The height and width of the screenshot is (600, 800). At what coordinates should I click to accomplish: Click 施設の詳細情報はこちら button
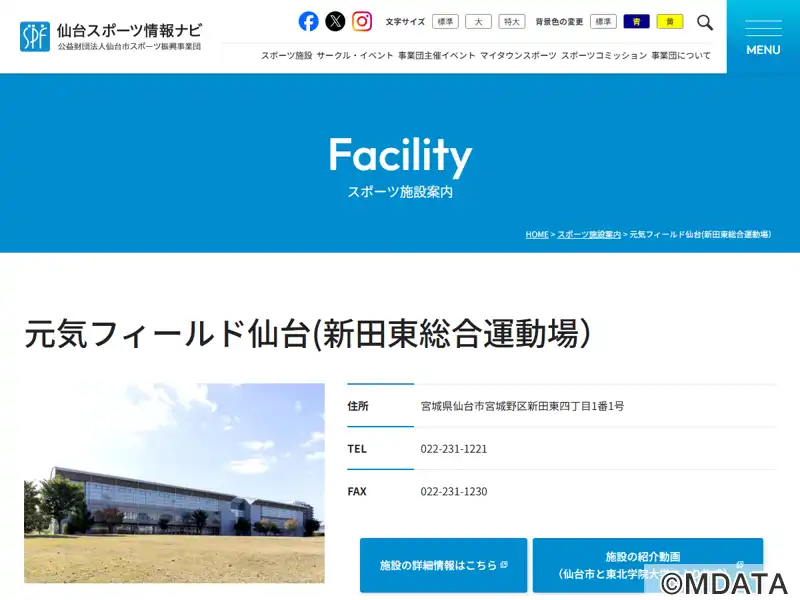pyautogui.click(x=443, y=565)
